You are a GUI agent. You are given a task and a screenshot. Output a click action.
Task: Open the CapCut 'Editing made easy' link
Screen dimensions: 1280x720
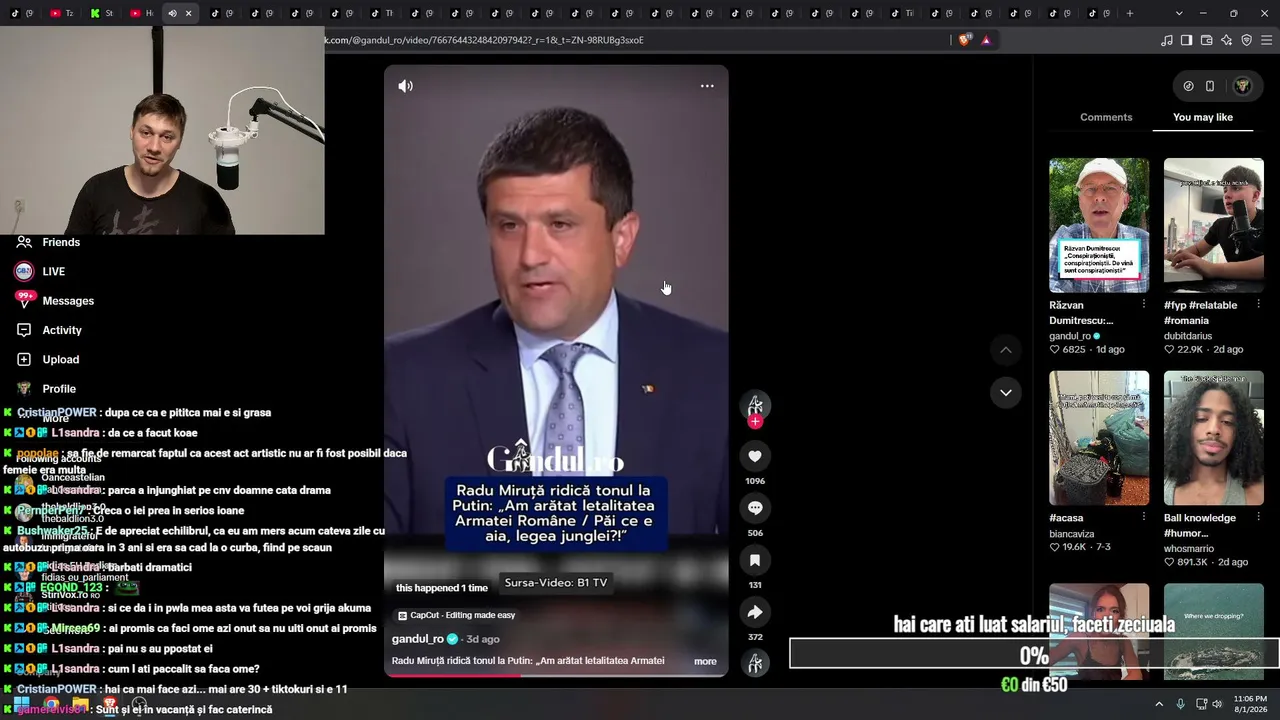pyautogui.click(x=456, y=615)
